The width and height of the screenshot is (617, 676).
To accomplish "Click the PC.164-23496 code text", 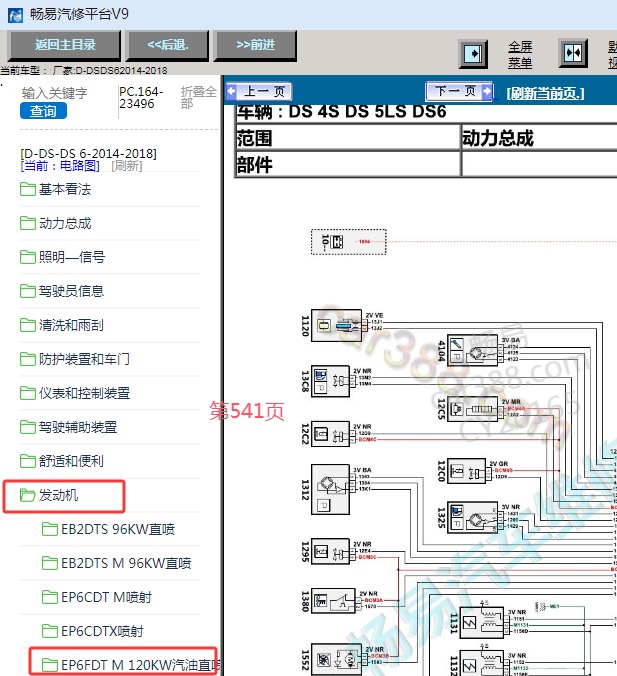I will [141, 98].
